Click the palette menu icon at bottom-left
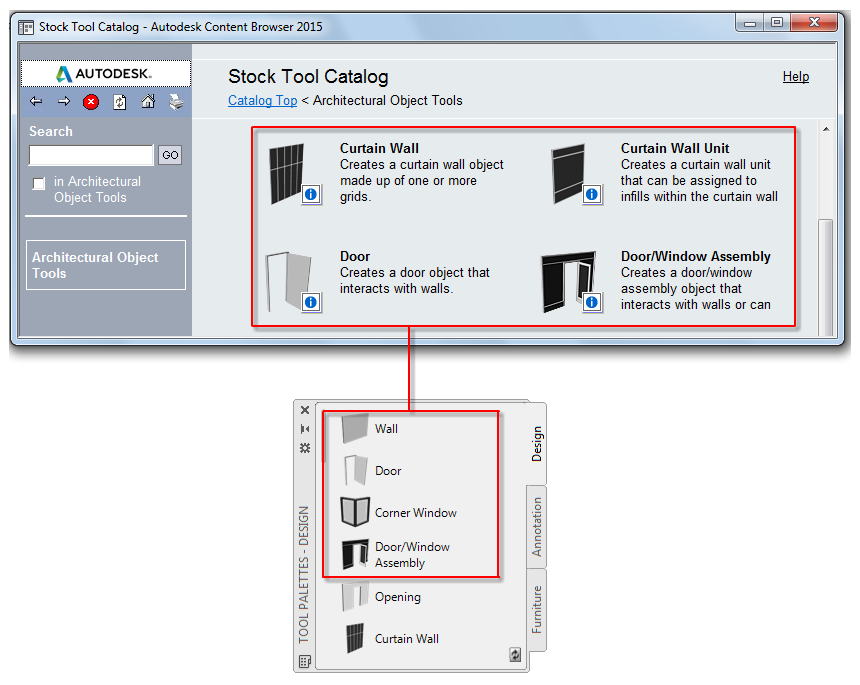The image size is (860, 685). coord(305,661)
